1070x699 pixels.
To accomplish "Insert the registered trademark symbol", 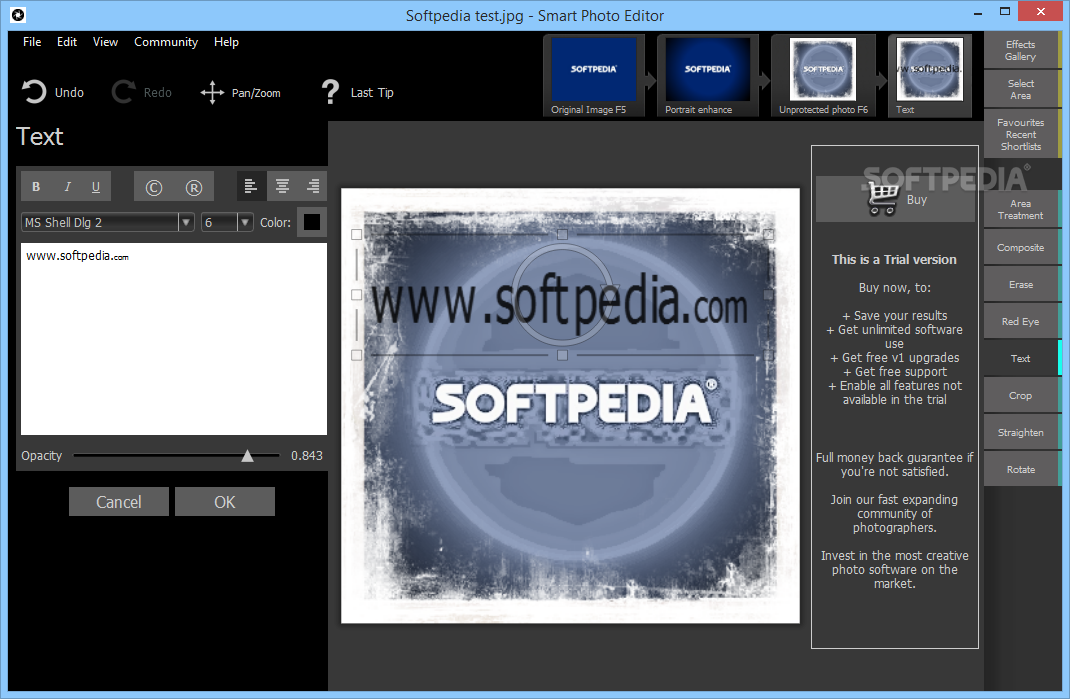I will [x=194, y=188].
